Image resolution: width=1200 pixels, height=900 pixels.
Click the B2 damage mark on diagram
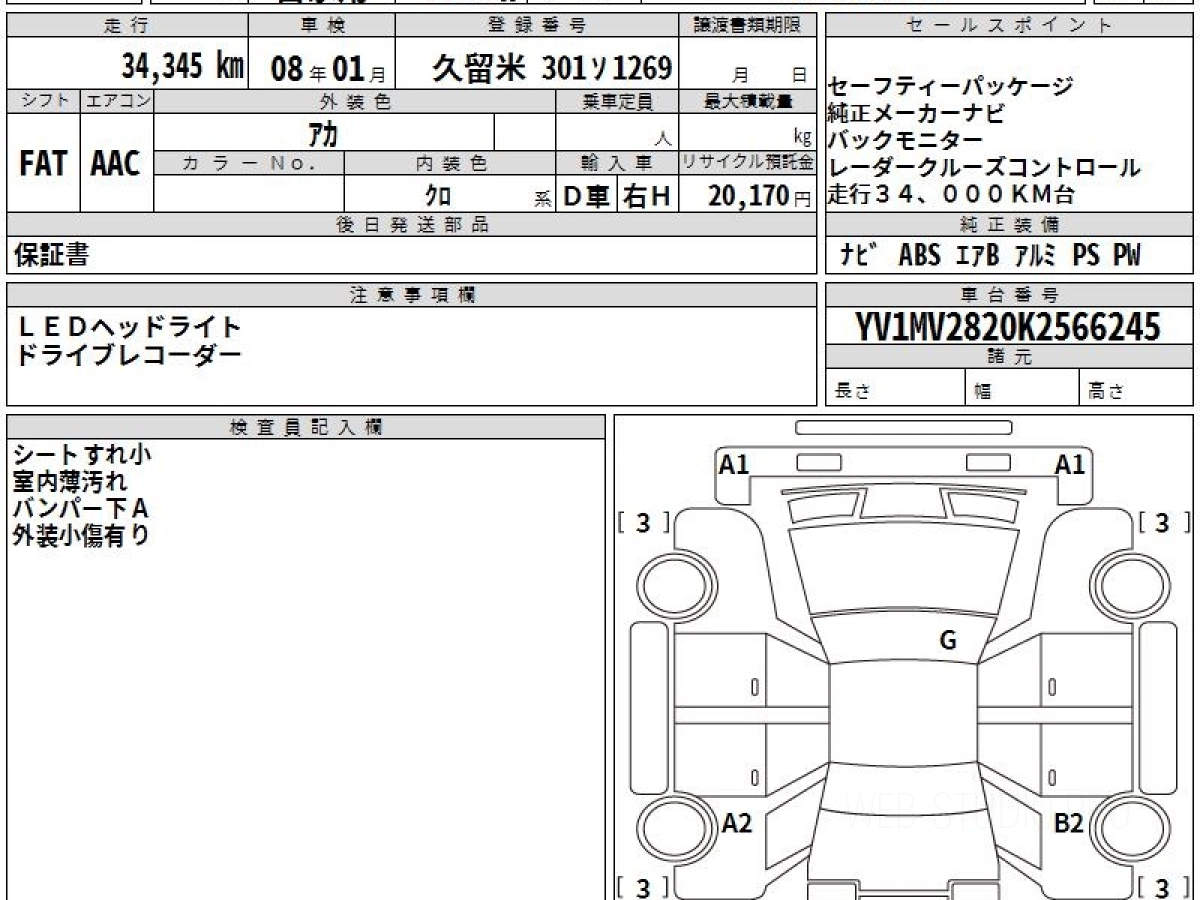(x=1069, y=823)
